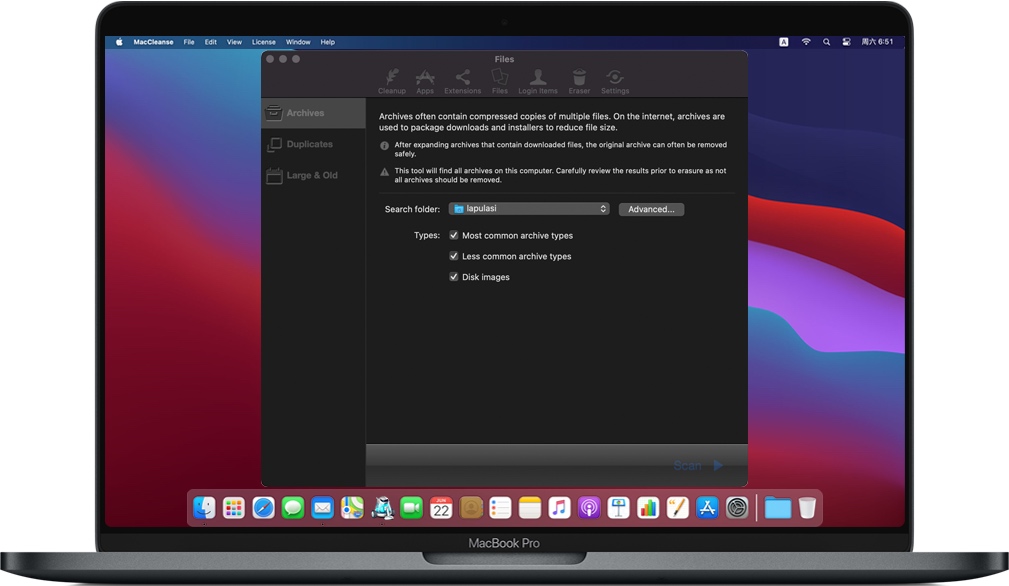Open the Window menu in menu bar
Image resolution: width=1009 pixels, height=586 pixels.
click(x=298, y=42)
